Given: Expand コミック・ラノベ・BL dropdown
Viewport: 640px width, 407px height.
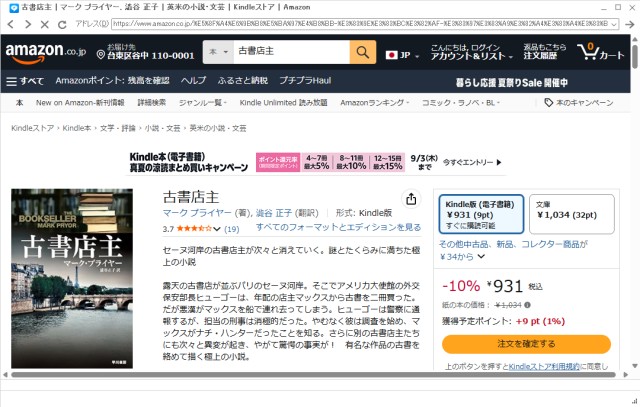Looking at the screenshot, I should [x=460, y=103].
